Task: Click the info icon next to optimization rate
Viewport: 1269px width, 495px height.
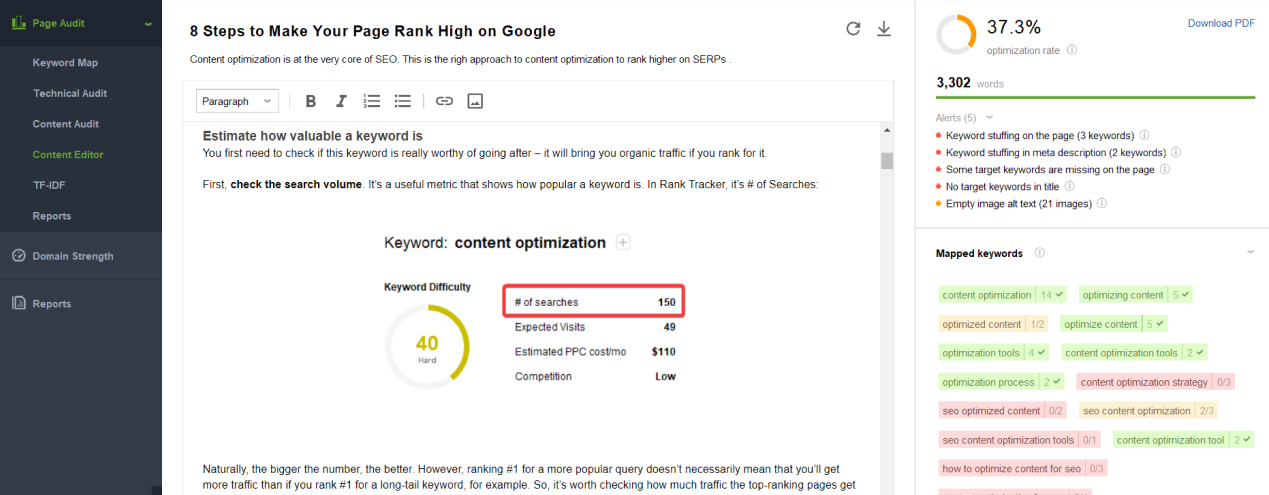Action: point(1072,50)
